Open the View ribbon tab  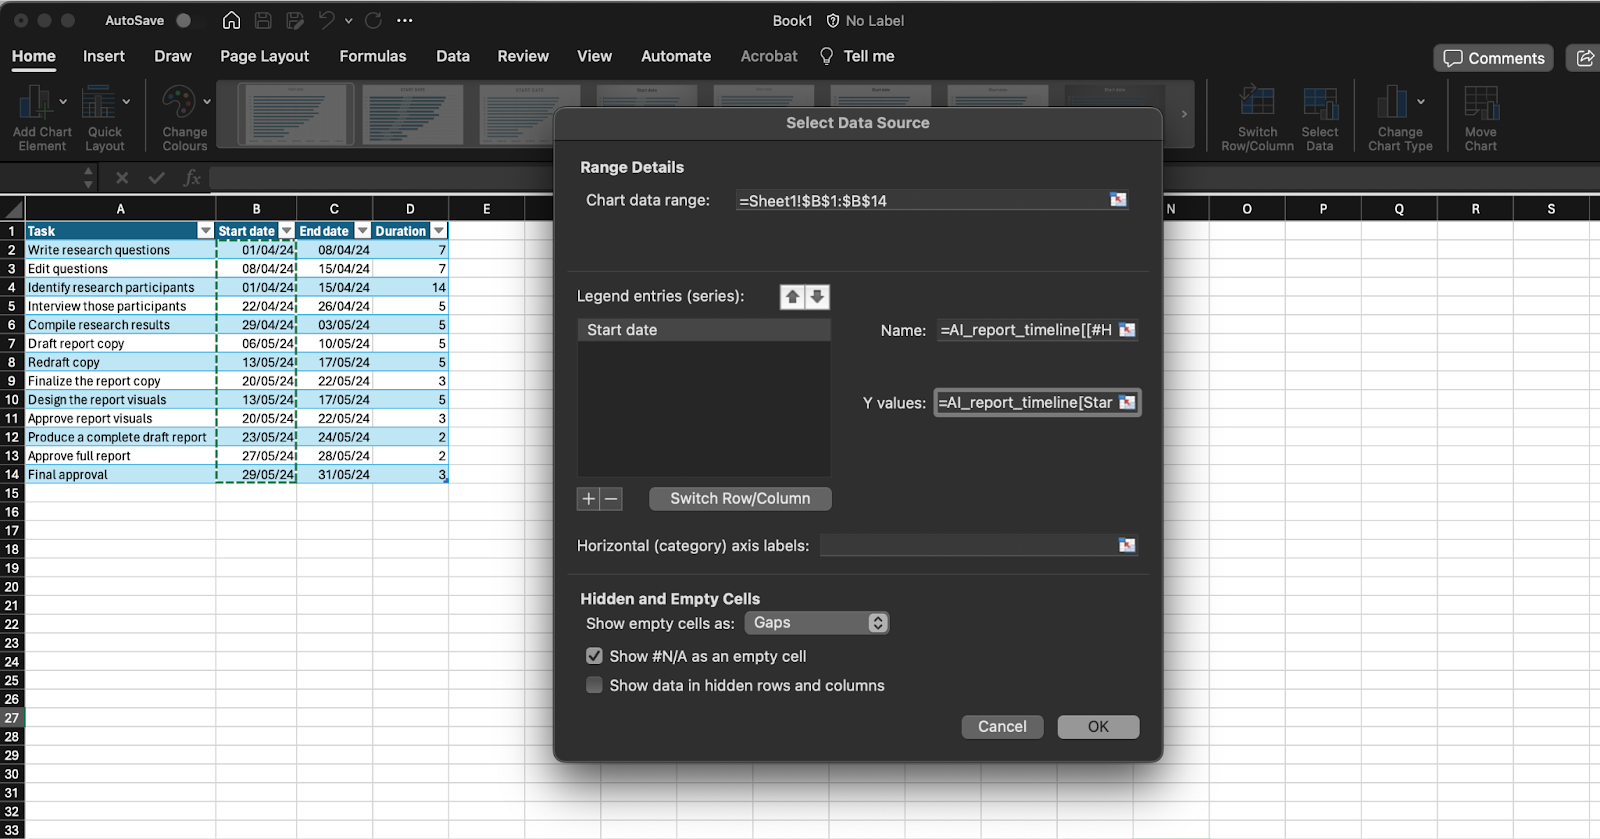(594, 56)
